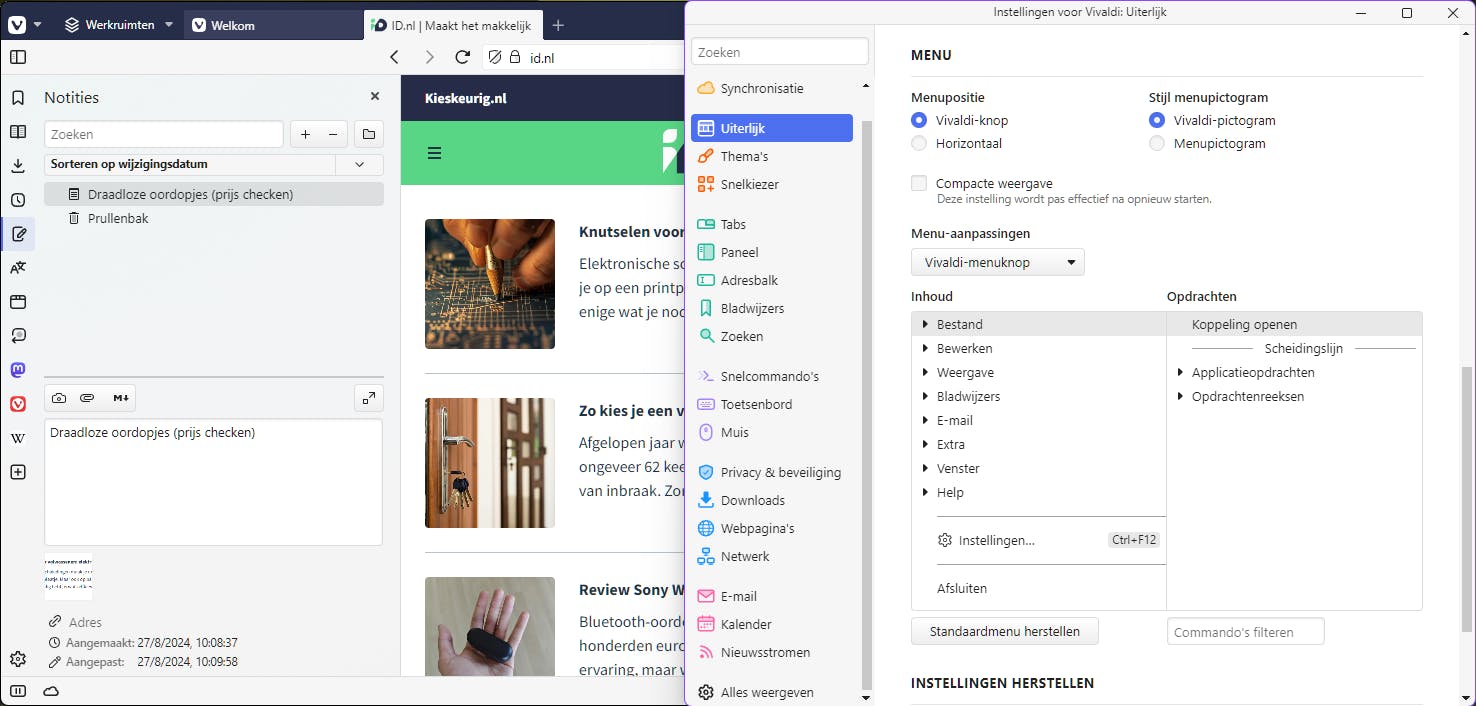This screenshot has width=1476, height=706.
Task: Select Horizontaal as menu position
Action: [918, 143]
